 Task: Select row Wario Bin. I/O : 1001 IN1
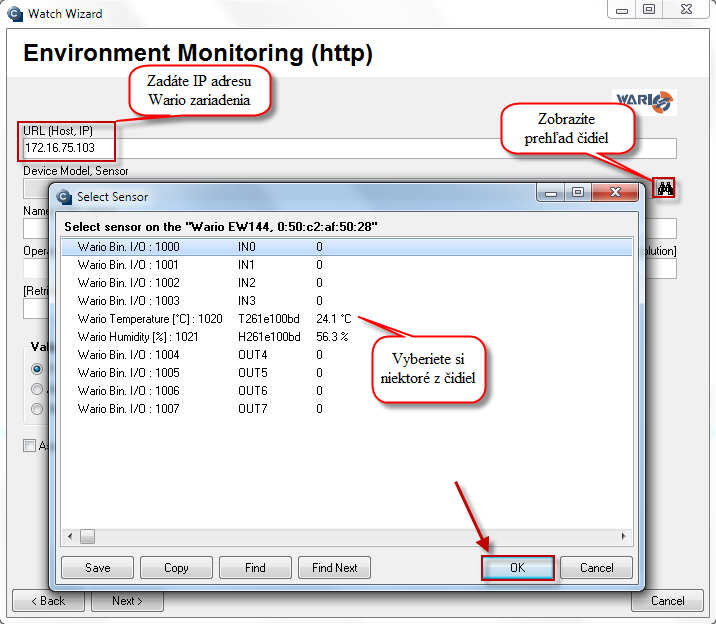[347, 265]
